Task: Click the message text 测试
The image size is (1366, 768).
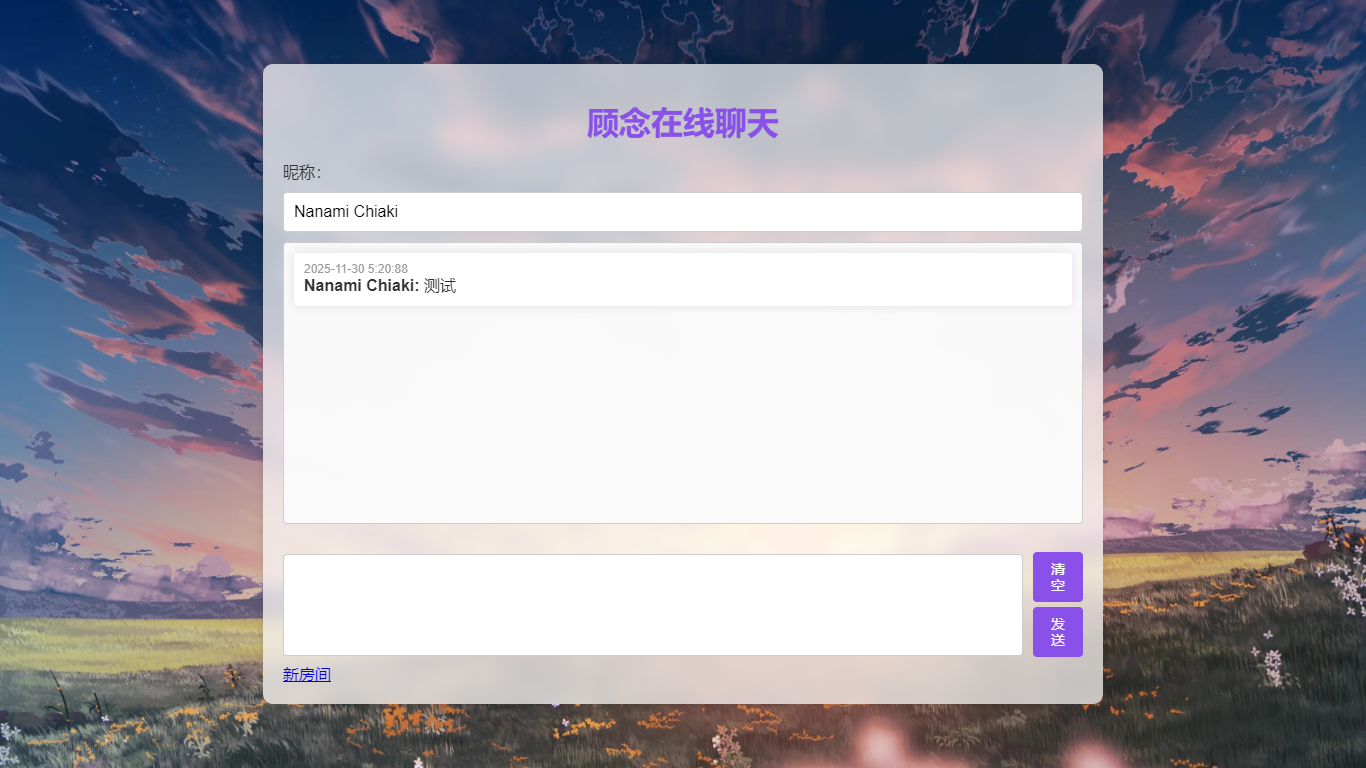Action: pyautogui.click(x=442, y=285)
